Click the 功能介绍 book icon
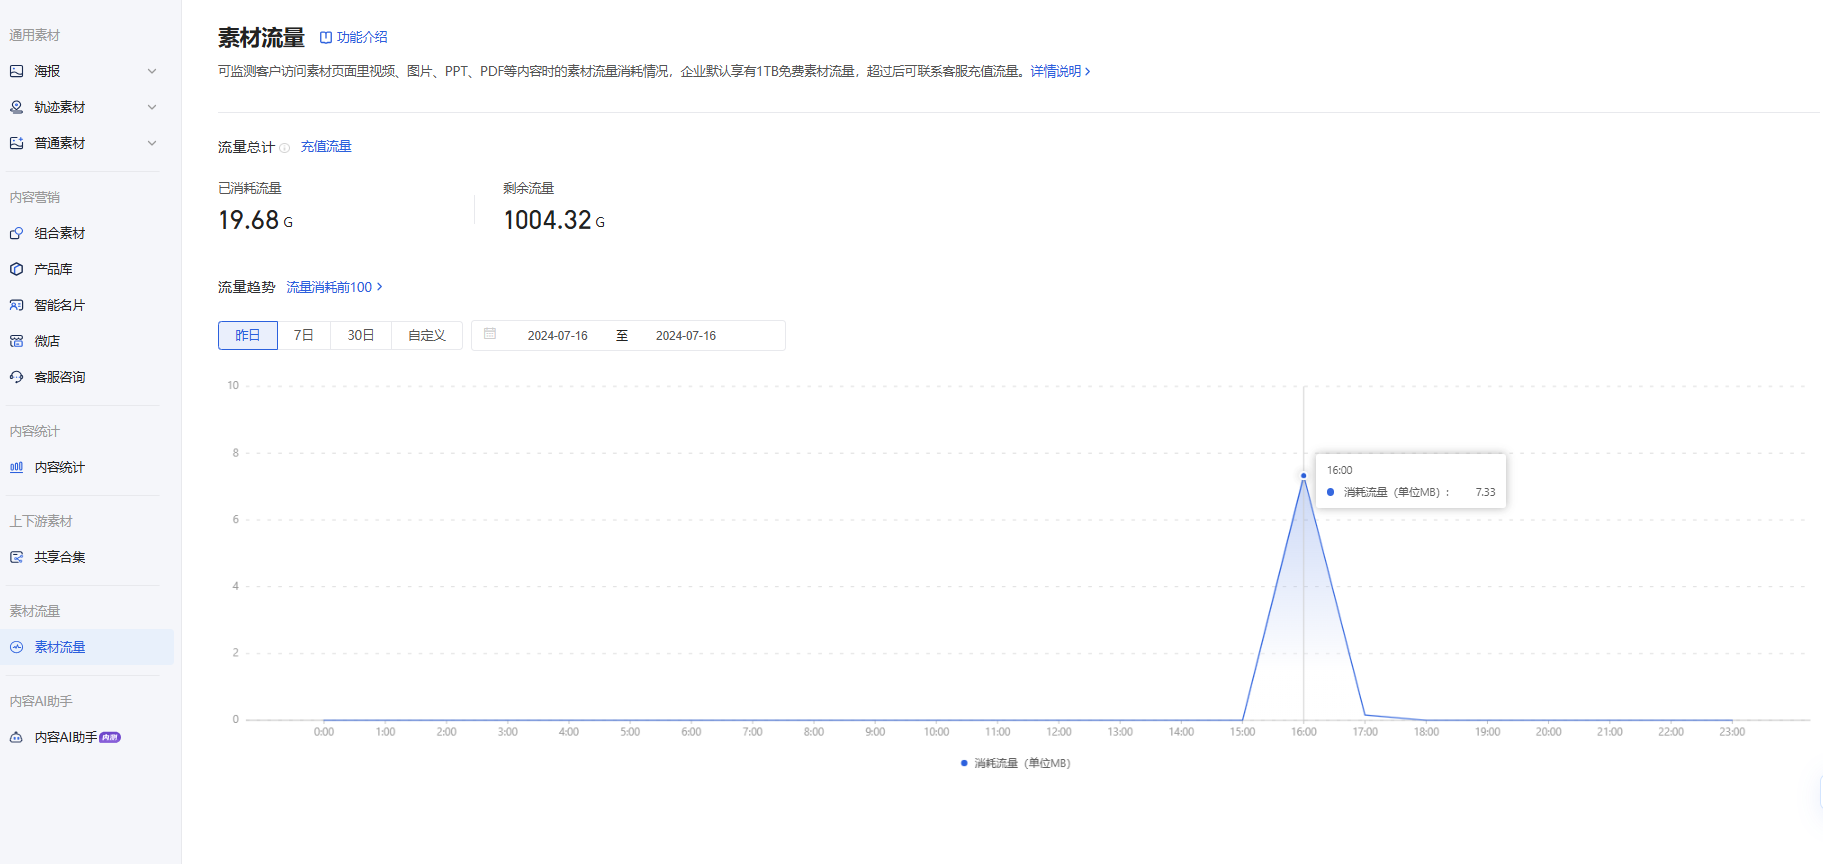 point(325,37)
